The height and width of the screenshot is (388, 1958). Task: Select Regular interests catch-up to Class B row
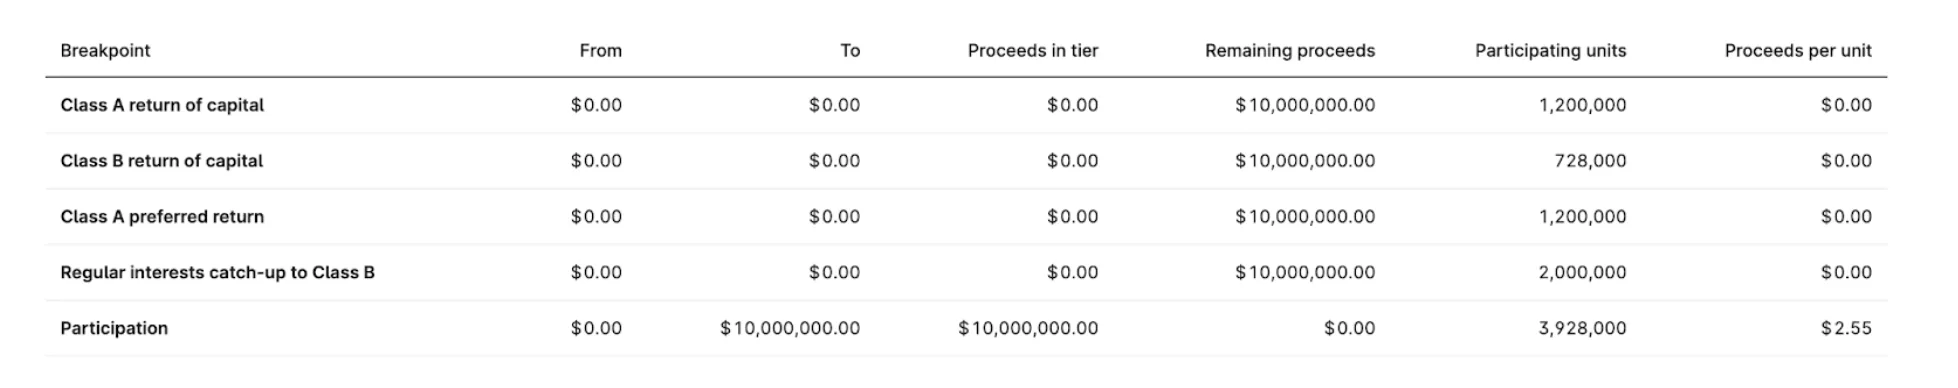click(x=966, y=273)
